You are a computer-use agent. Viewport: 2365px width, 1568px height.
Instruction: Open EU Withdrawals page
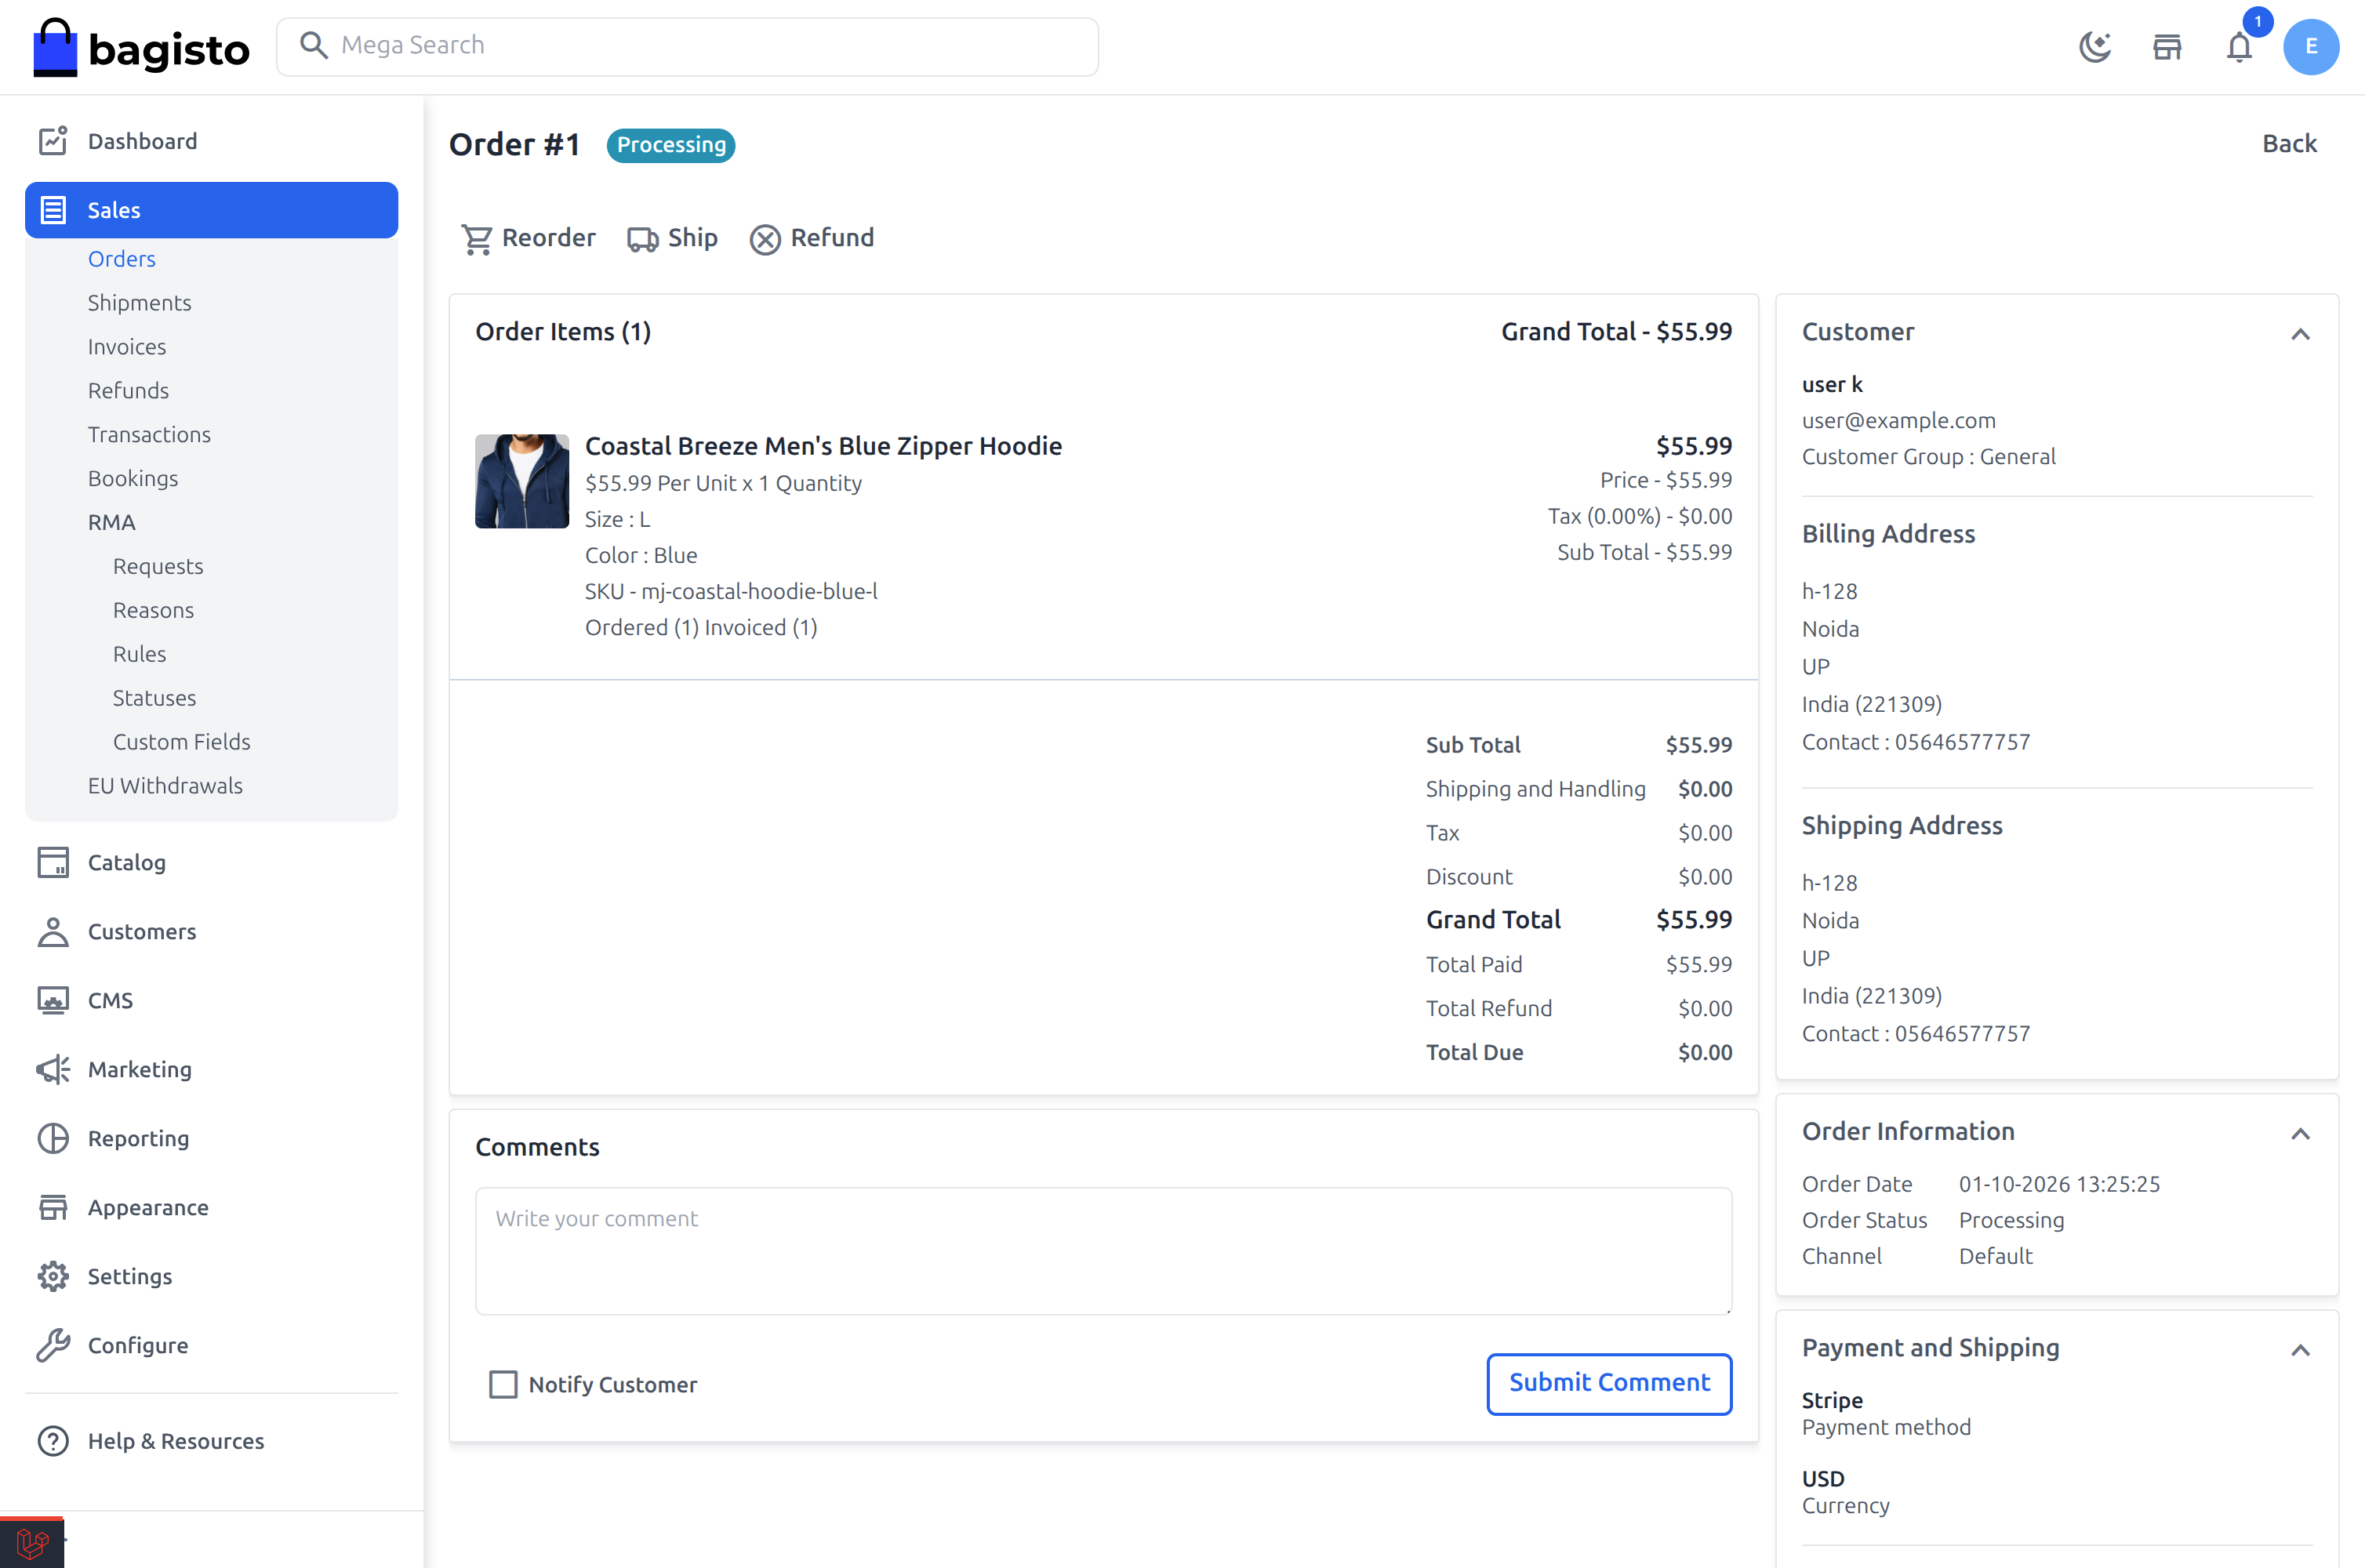tap(165, 786)
